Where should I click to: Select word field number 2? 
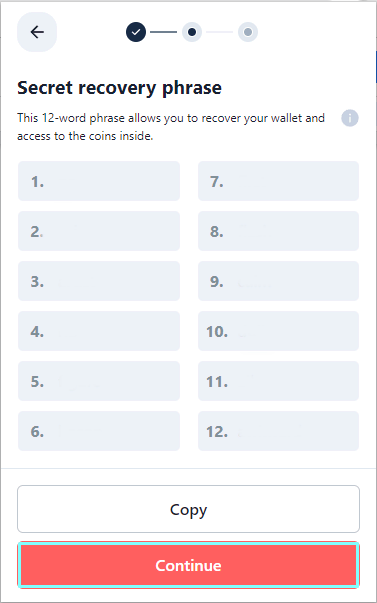pos(99,231)
